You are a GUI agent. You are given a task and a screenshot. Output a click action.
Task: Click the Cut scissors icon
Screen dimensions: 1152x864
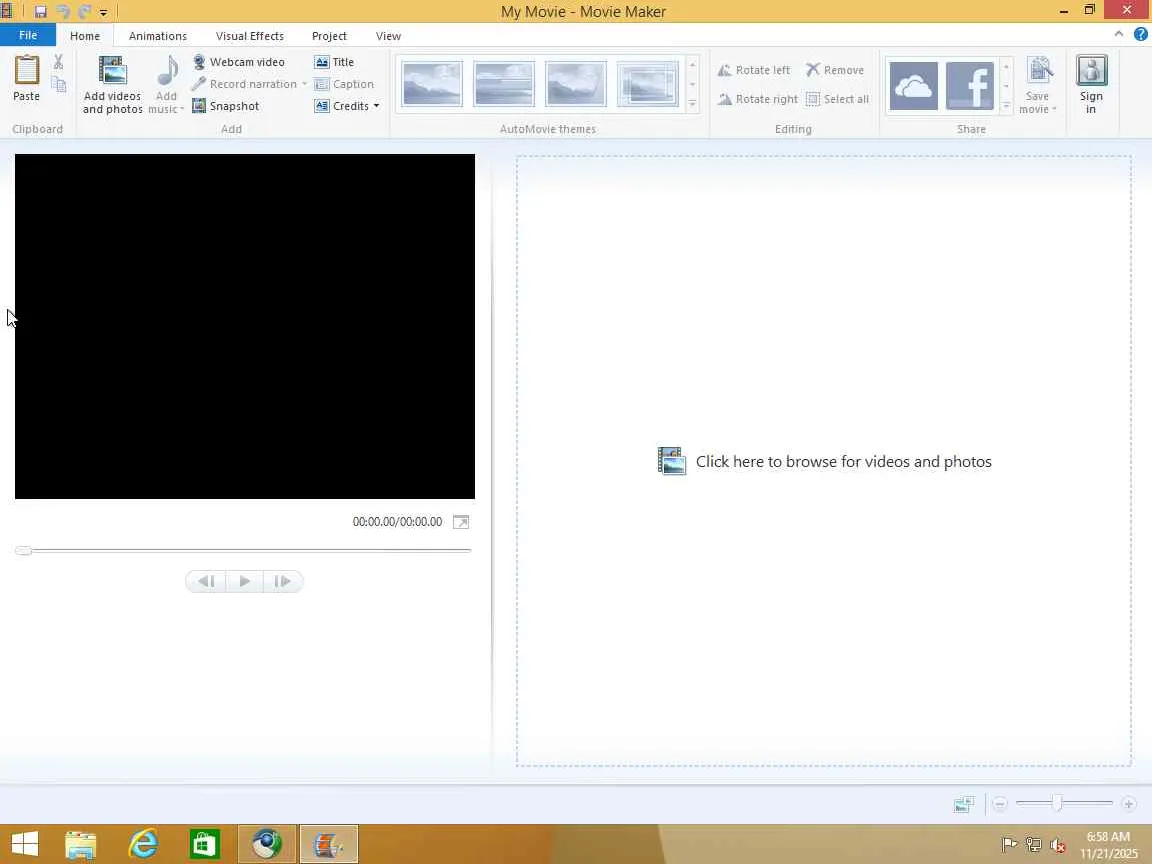click(59, 62)
